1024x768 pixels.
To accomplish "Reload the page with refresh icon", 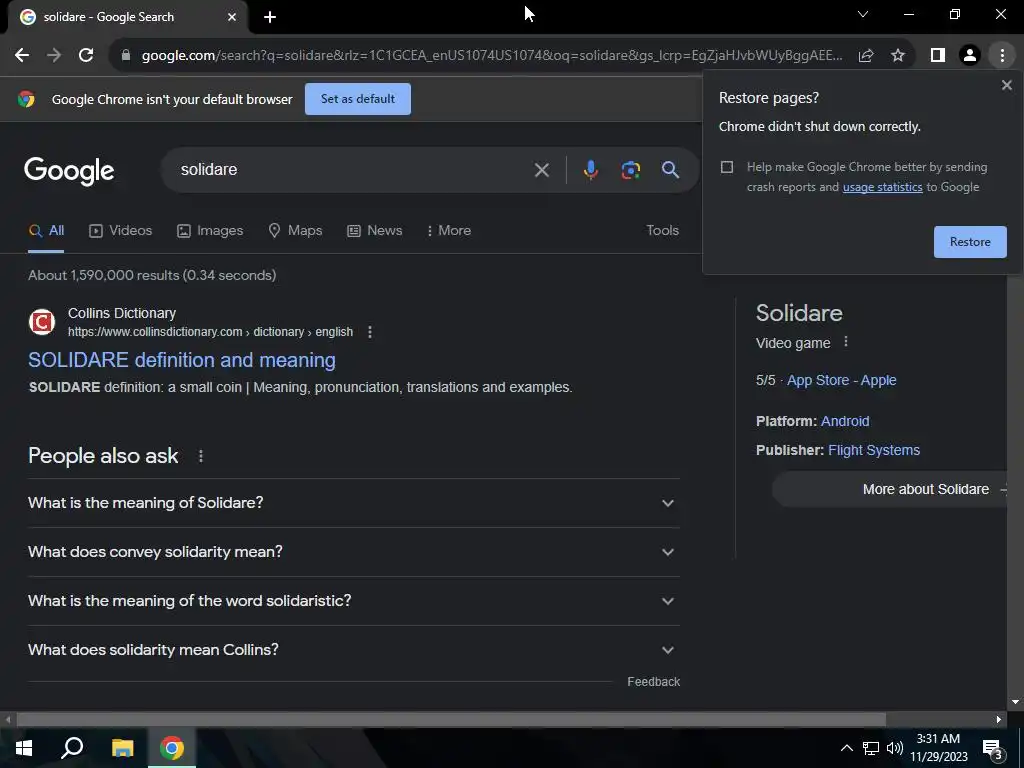I will tap(86, 56).
